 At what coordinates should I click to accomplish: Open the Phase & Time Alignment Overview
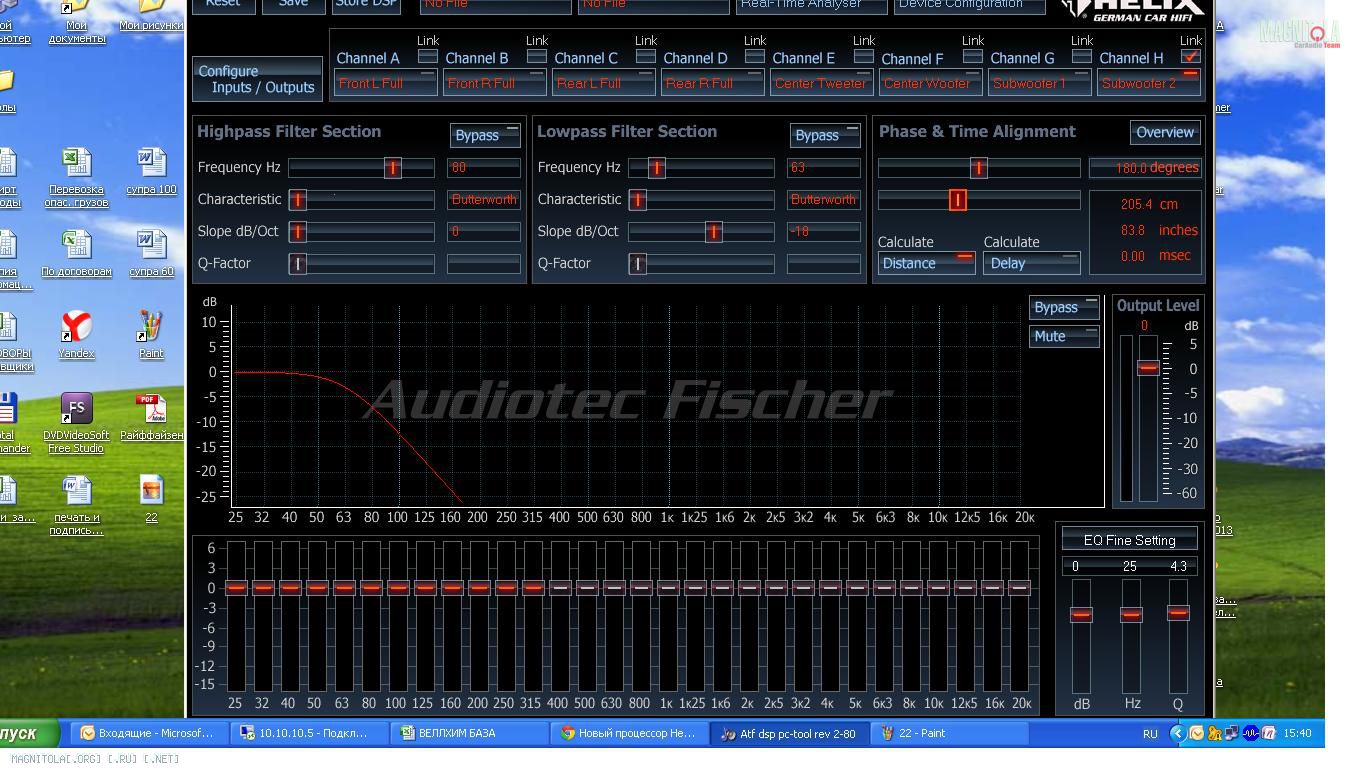(1165, 132)
